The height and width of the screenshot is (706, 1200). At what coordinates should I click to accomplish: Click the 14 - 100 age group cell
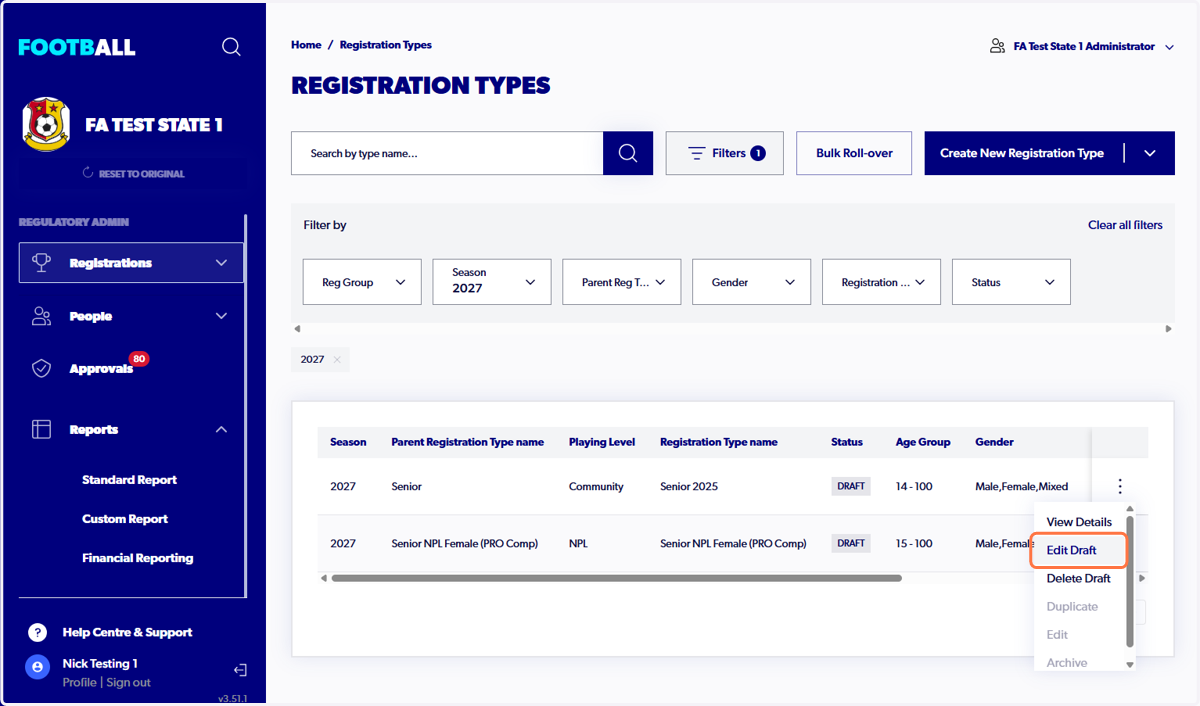914,487
